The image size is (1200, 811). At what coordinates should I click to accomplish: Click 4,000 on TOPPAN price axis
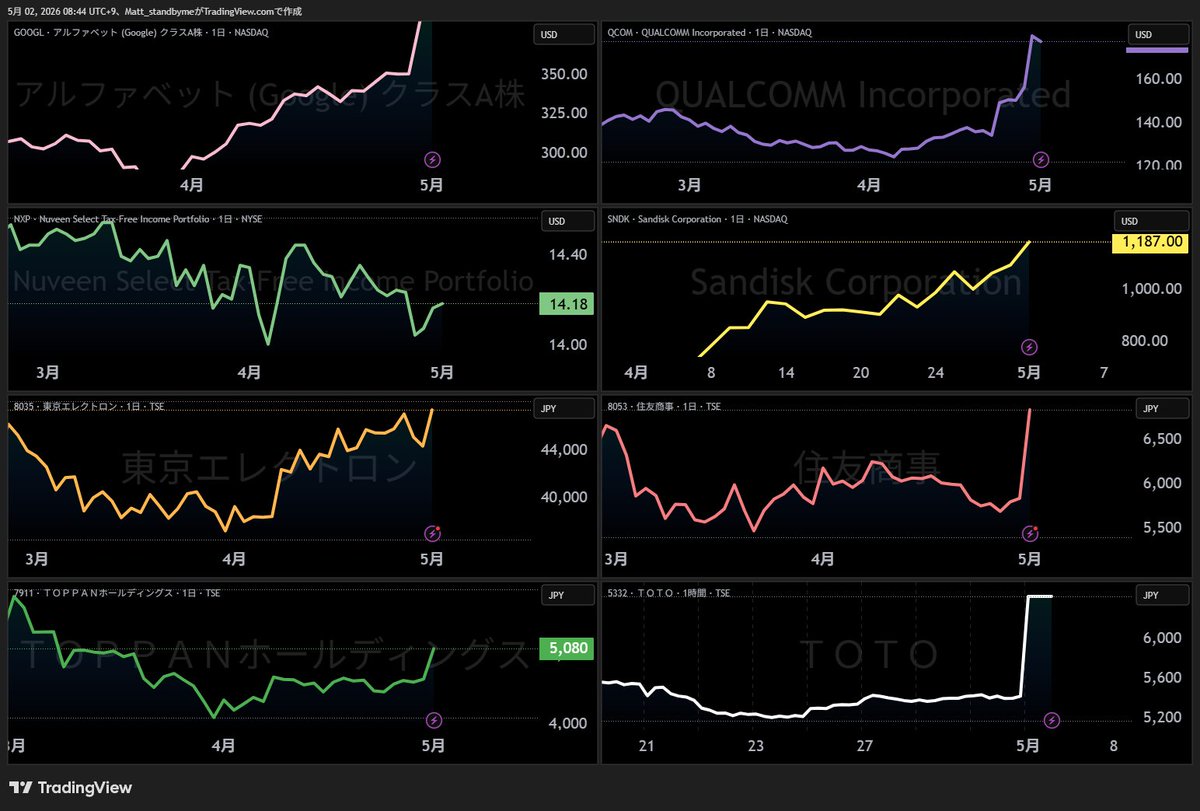(x=567, y=723)
